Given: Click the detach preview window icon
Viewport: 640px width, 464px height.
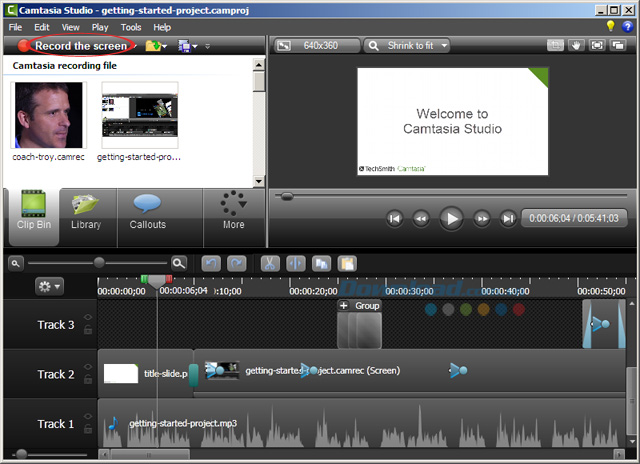Looking at the screenshot, I should (618, 45).
